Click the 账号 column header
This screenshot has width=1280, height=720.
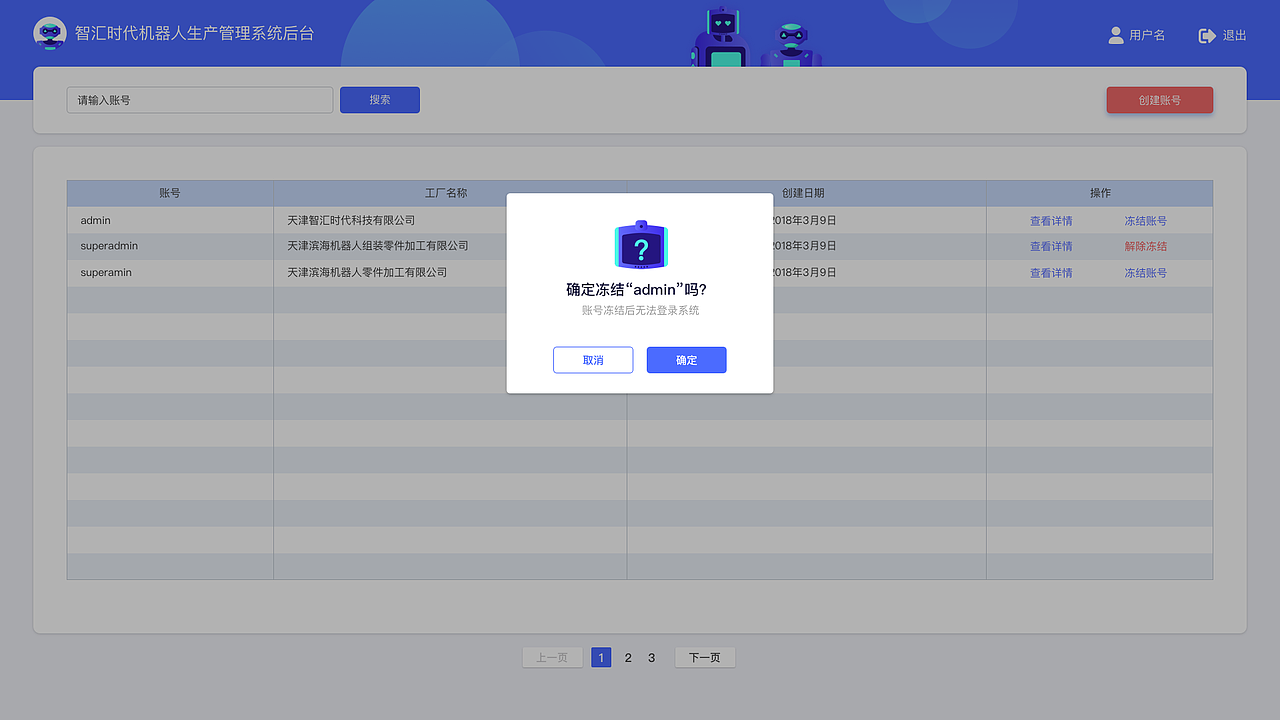click(170, 193)
